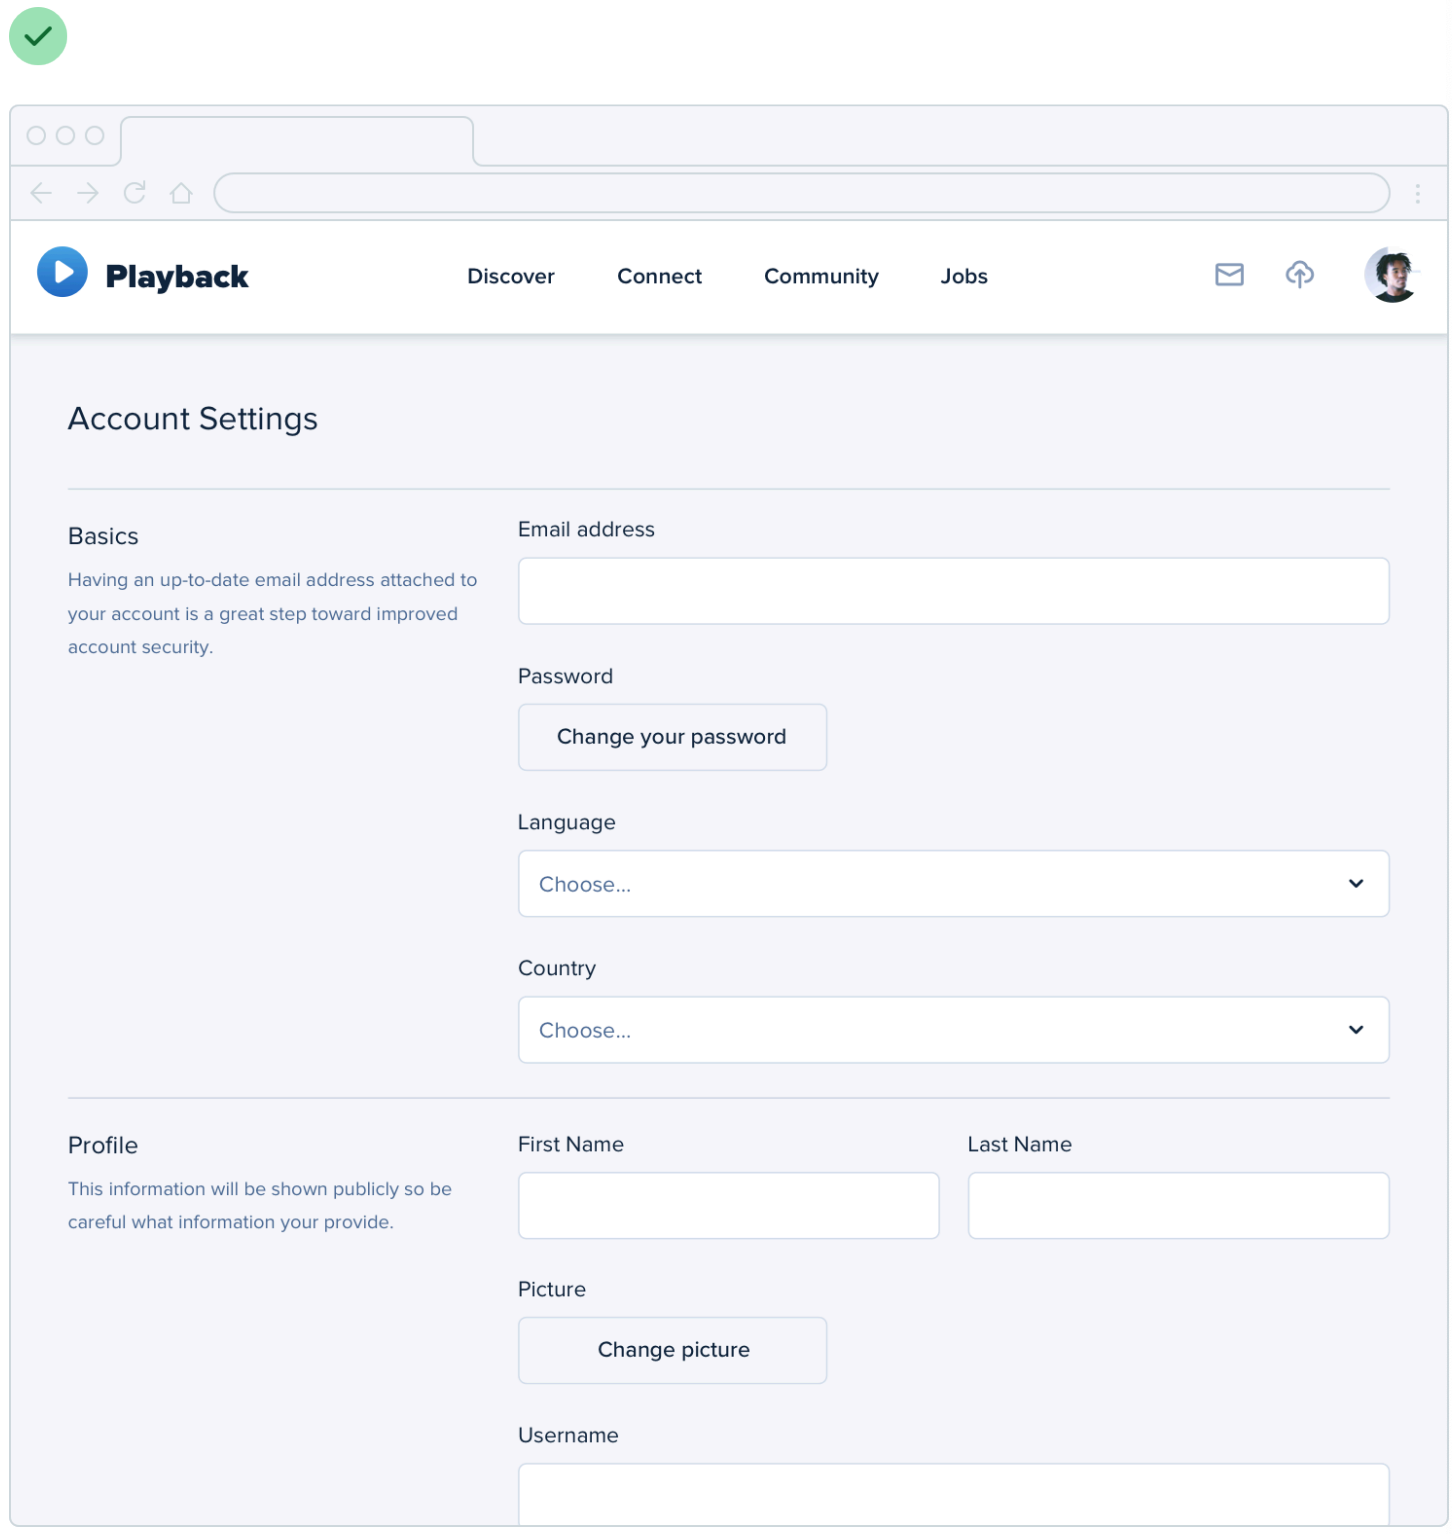Expand the Language dropdown

[953, 884]
